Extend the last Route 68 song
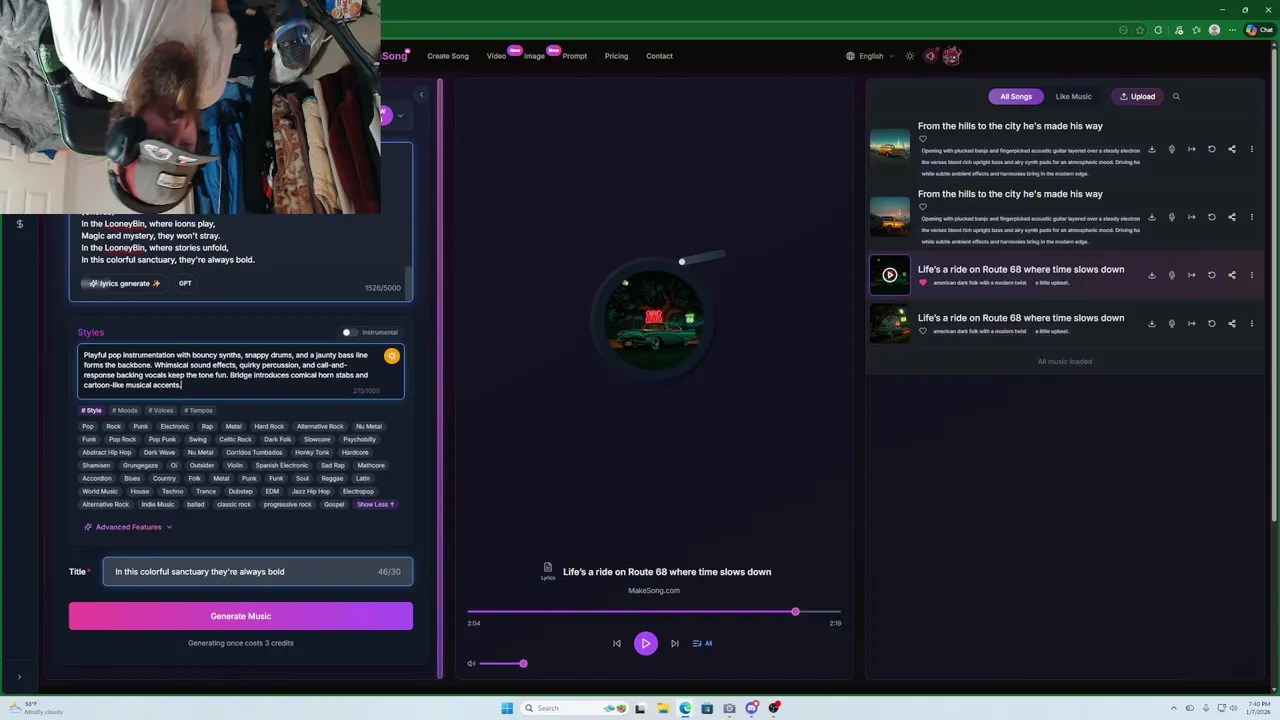 [1191, 323]
